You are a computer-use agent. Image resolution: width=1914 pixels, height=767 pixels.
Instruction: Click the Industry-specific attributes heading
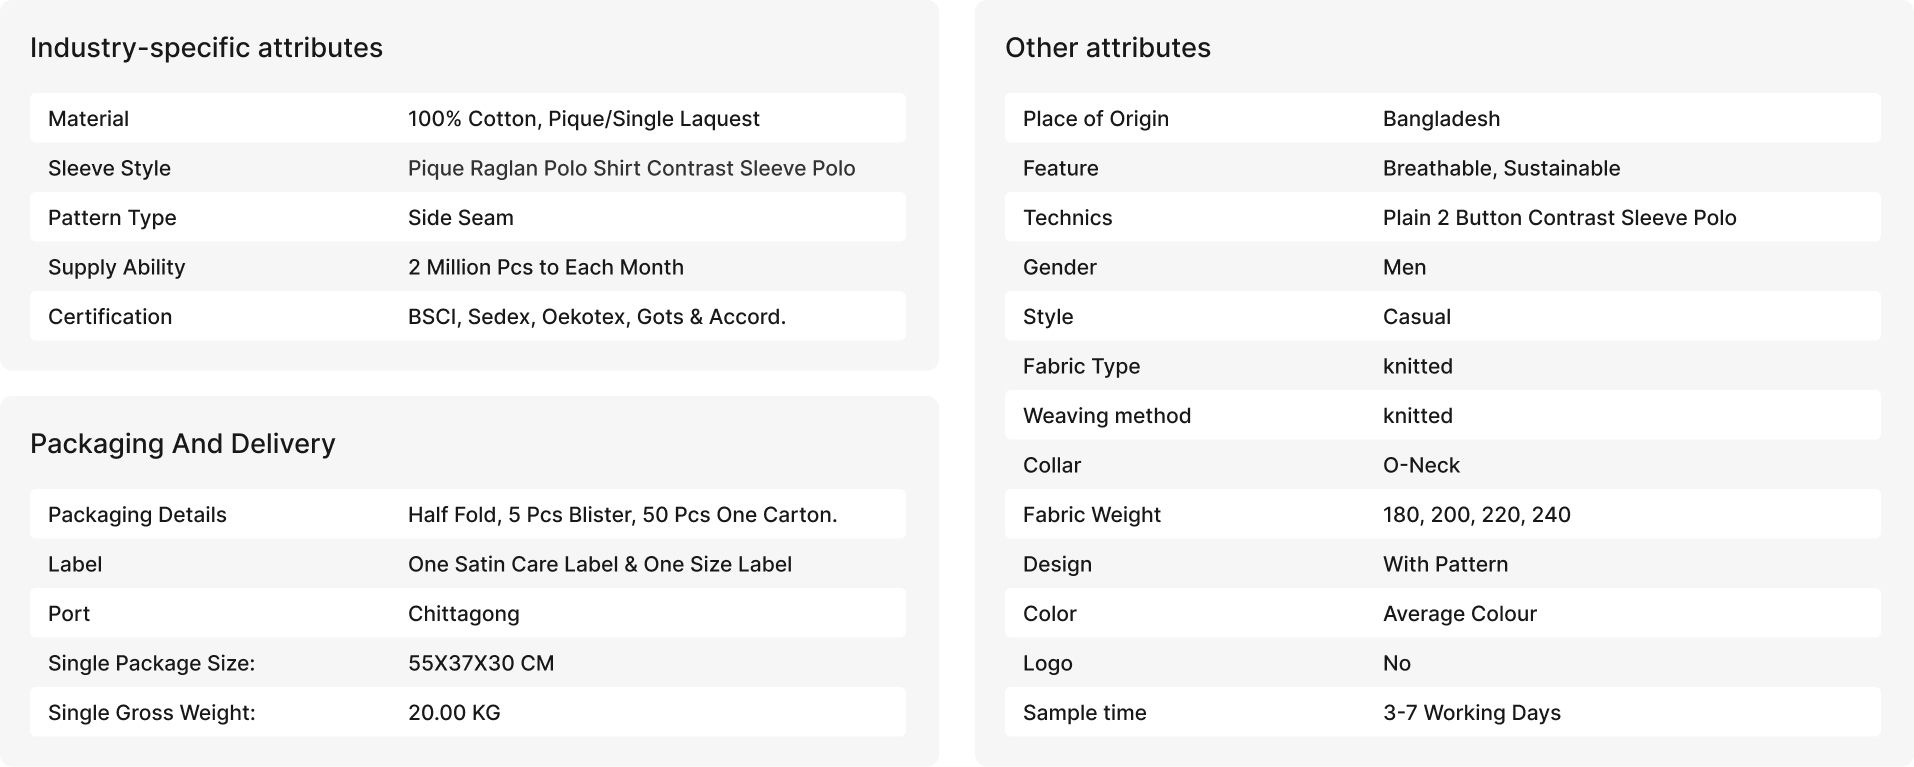[206, 48]
